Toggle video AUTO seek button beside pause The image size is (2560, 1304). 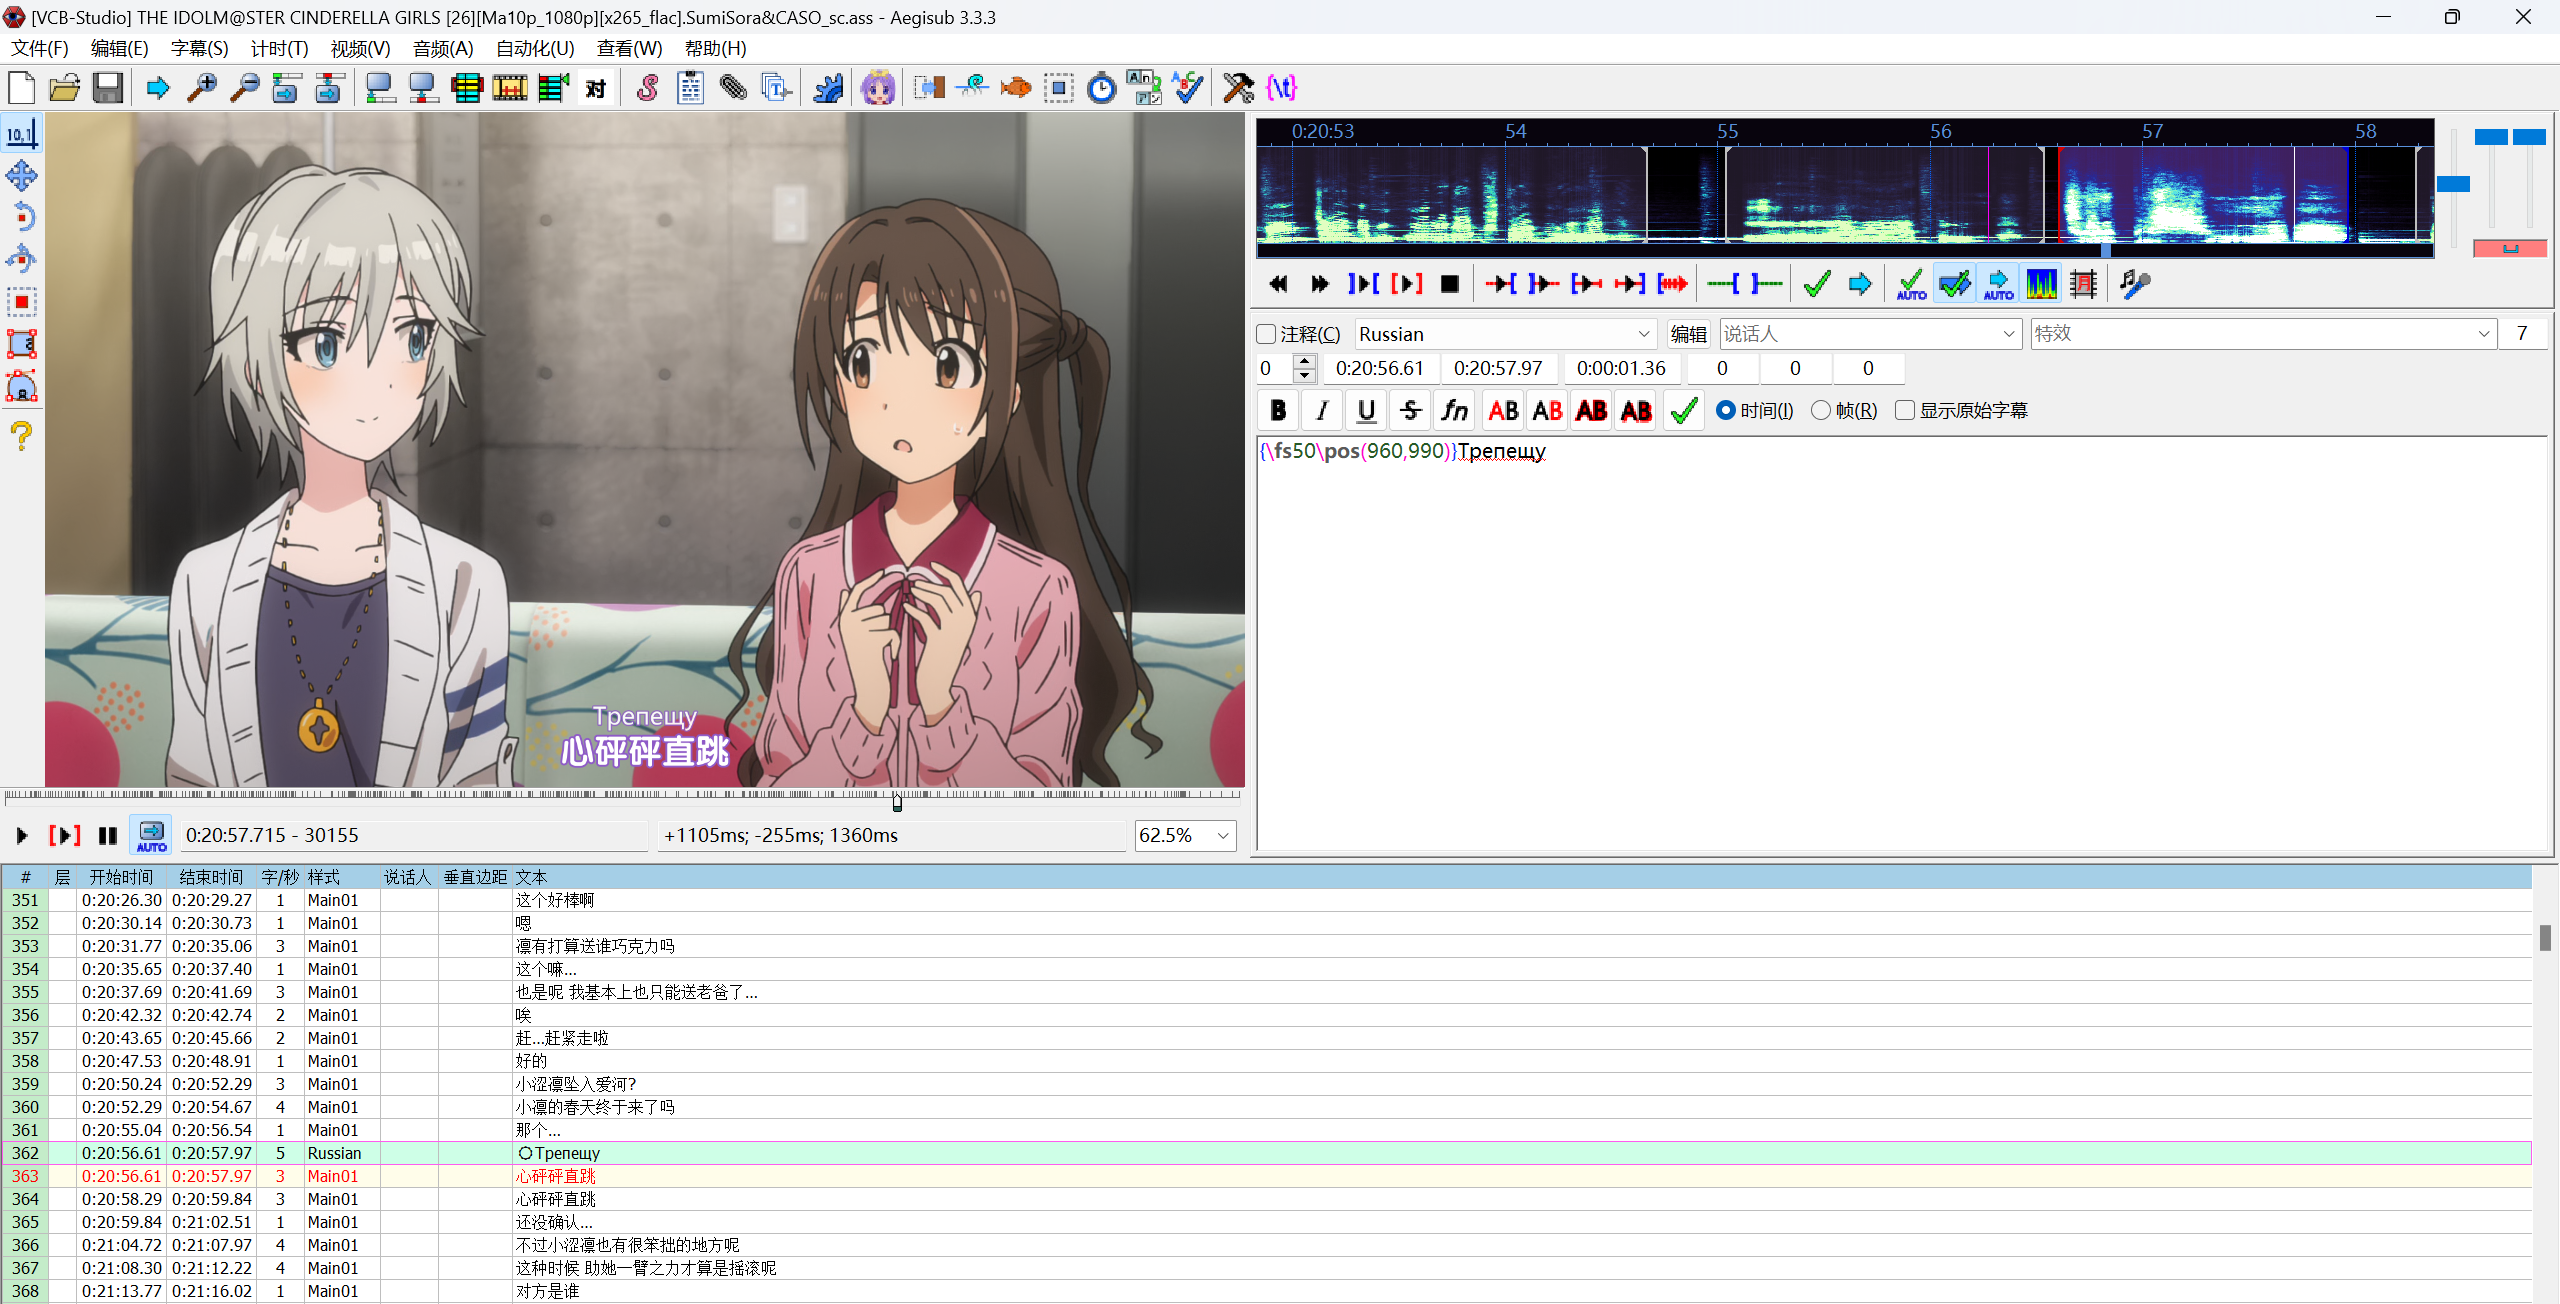click(151, 835)
